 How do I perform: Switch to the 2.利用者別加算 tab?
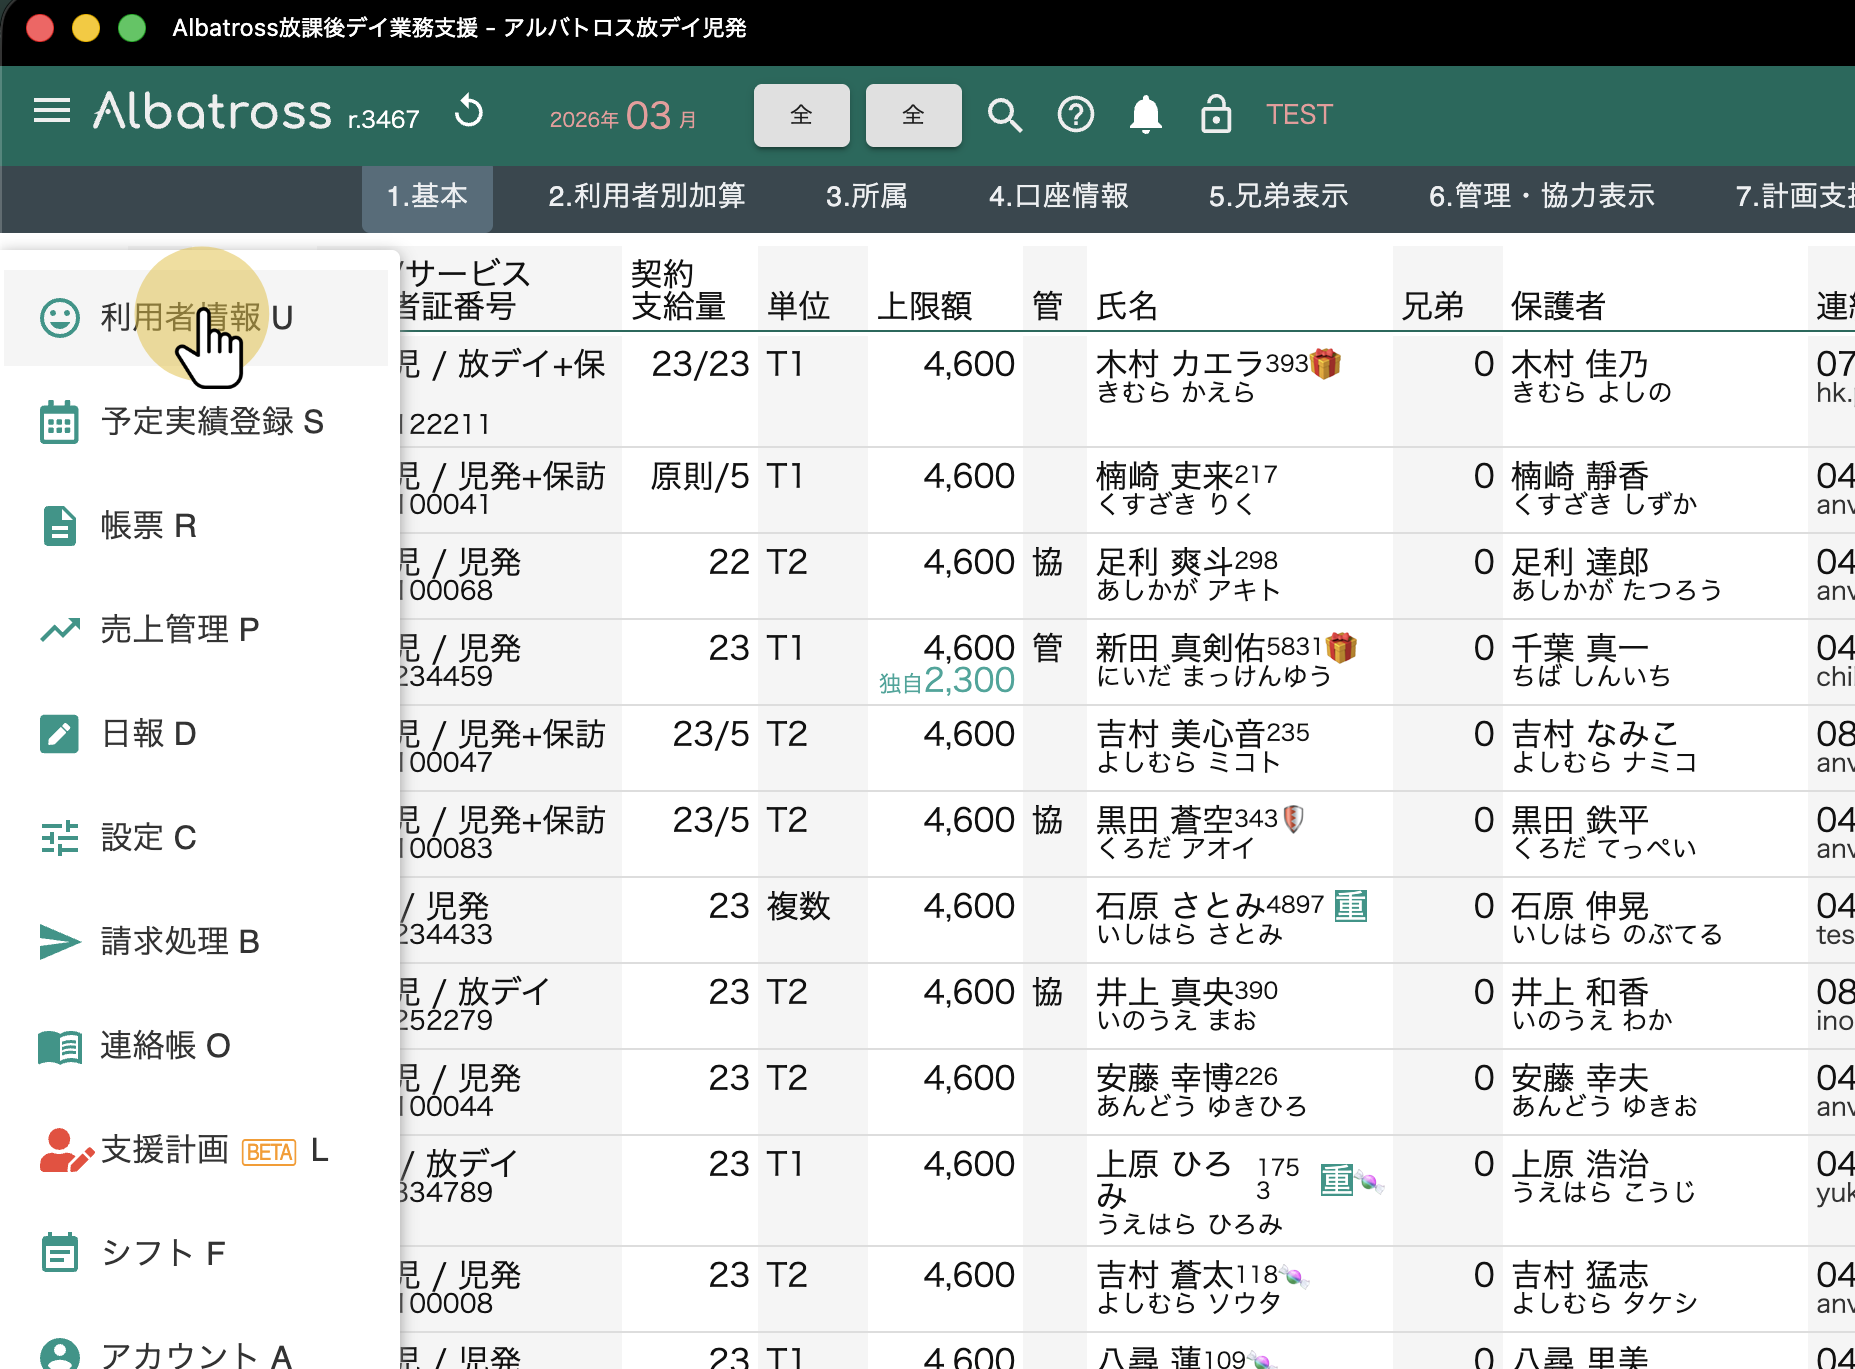pos(646,196)
